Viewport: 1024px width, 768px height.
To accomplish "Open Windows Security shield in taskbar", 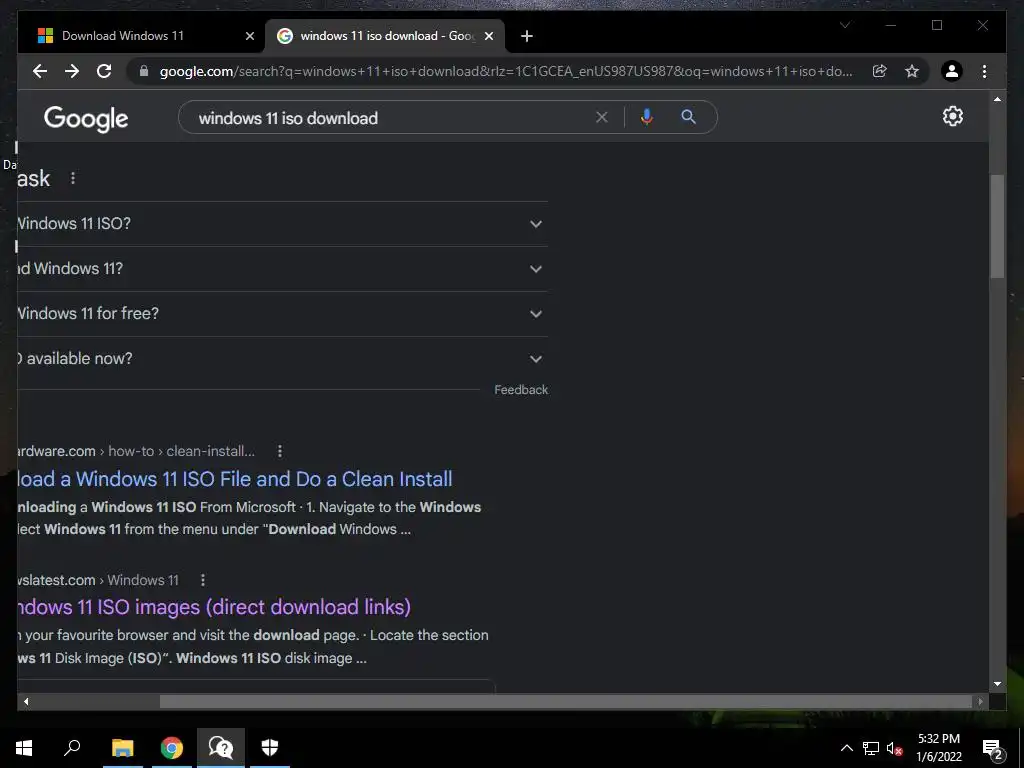I will coord(270,748).
